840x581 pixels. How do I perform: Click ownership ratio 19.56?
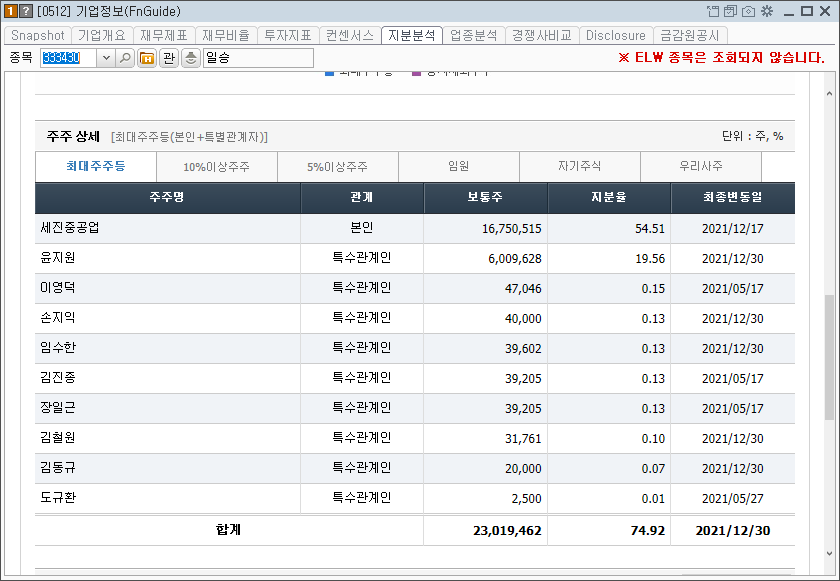pyautogui.click(x=650, y=259)
